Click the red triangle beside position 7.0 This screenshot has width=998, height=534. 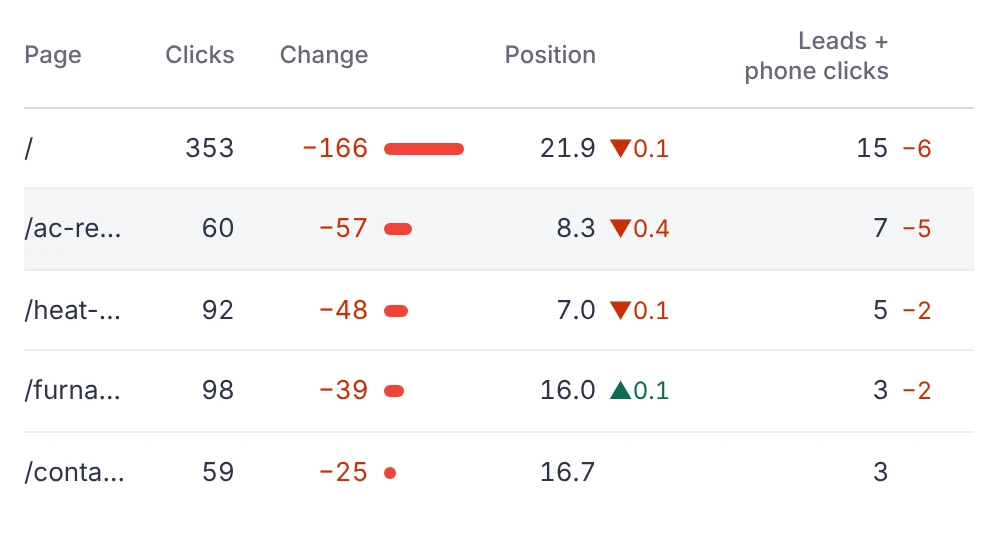pyautogui.click(x=620, y=311)
